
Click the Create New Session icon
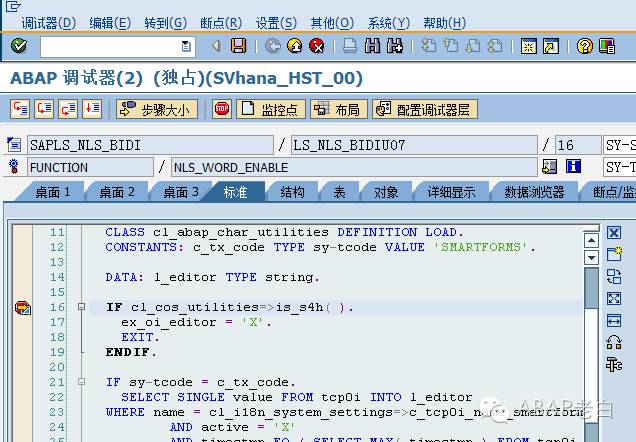coord(529,46)
